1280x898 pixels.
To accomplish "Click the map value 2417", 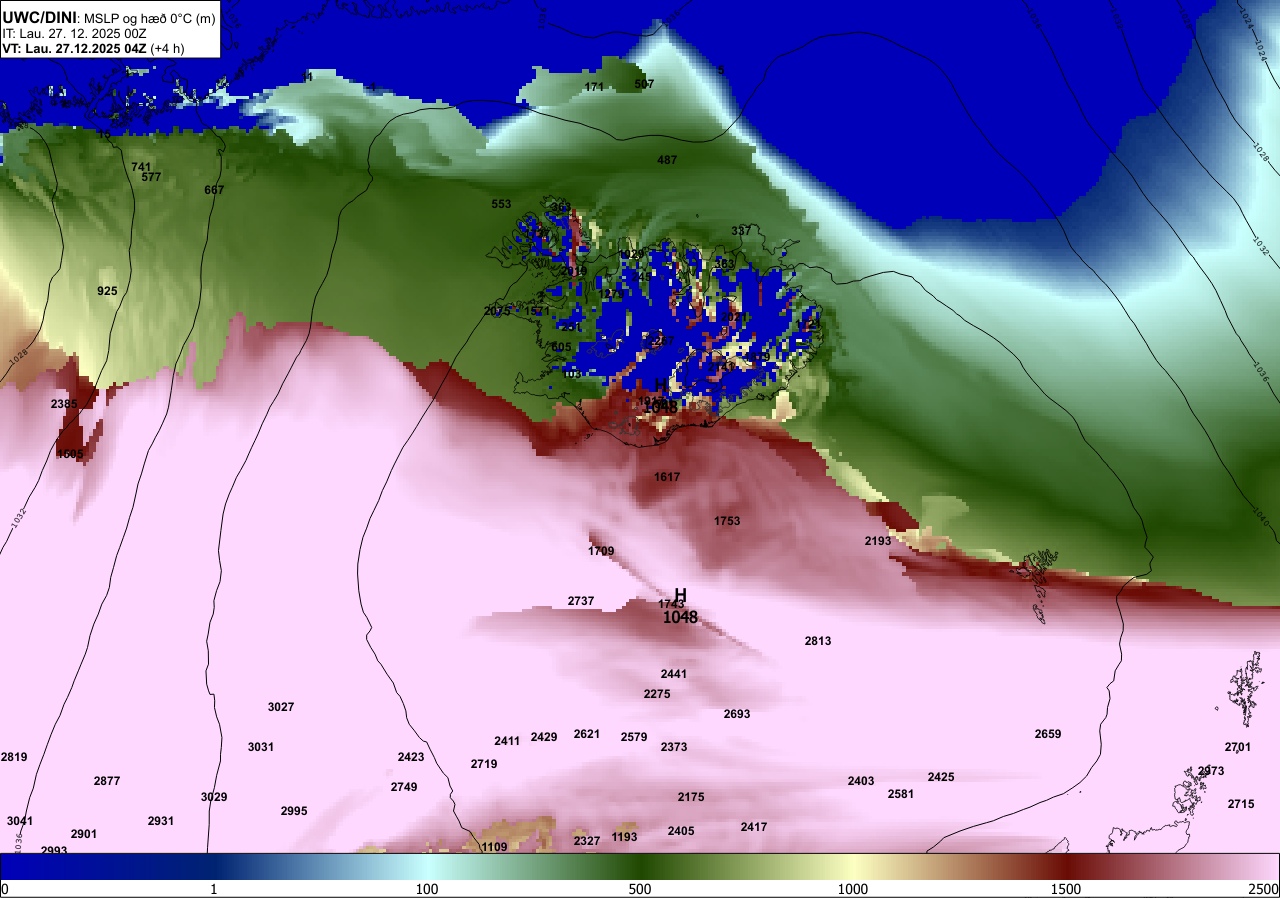I will click(754, 827).
